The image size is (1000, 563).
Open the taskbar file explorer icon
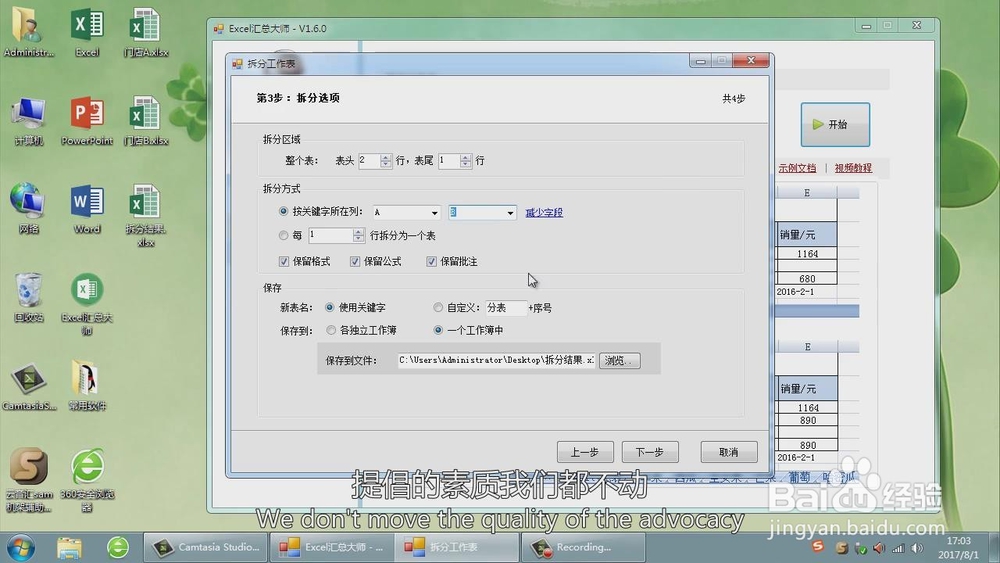point(69,548)
